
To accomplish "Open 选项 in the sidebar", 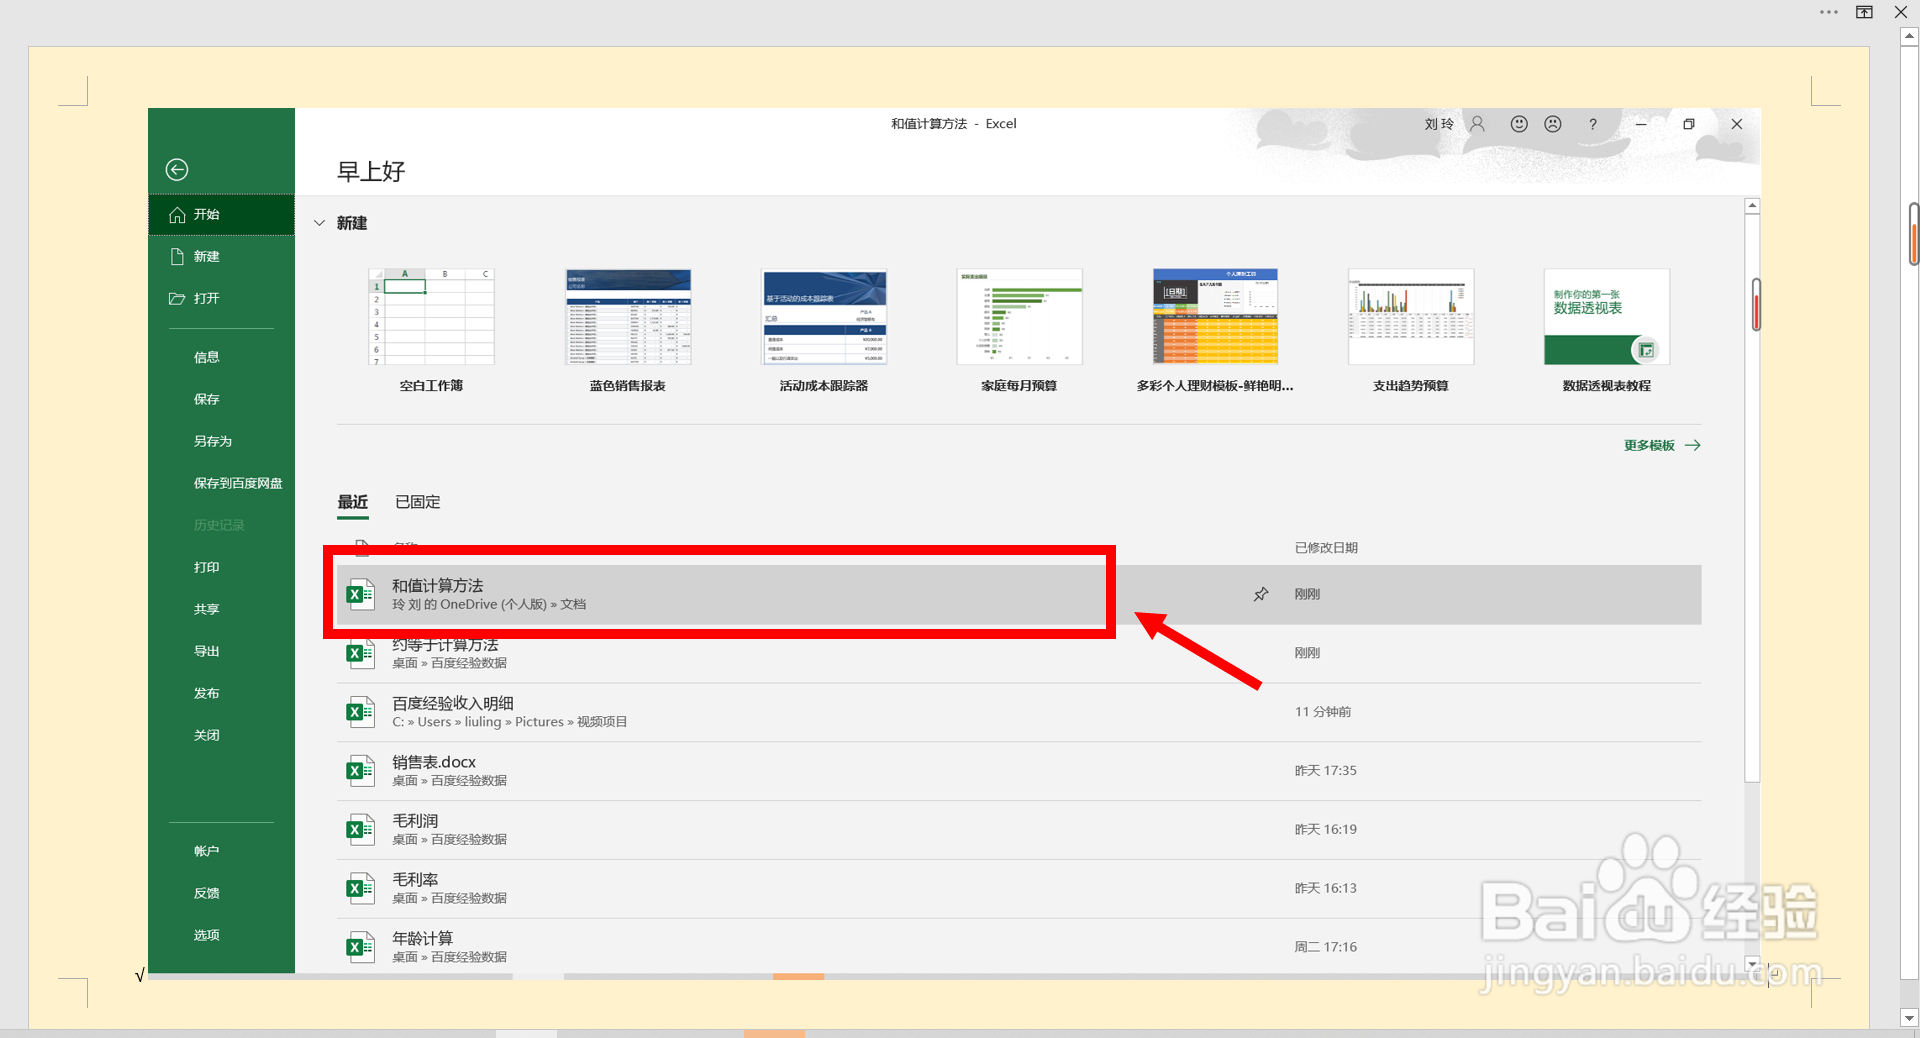I will 207,935.
